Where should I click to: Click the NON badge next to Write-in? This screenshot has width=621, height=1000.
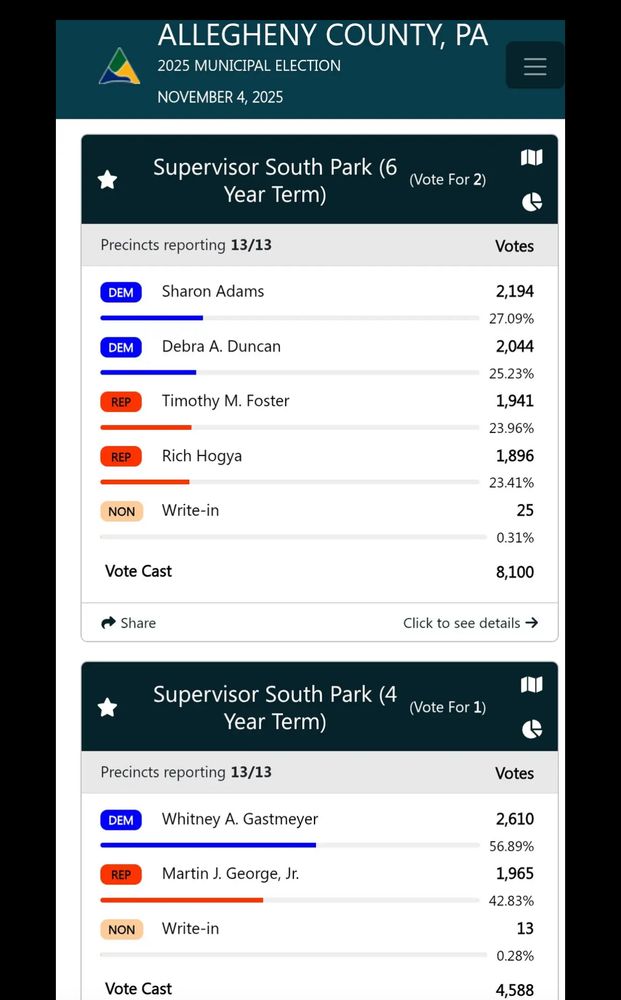coord(121,511)
